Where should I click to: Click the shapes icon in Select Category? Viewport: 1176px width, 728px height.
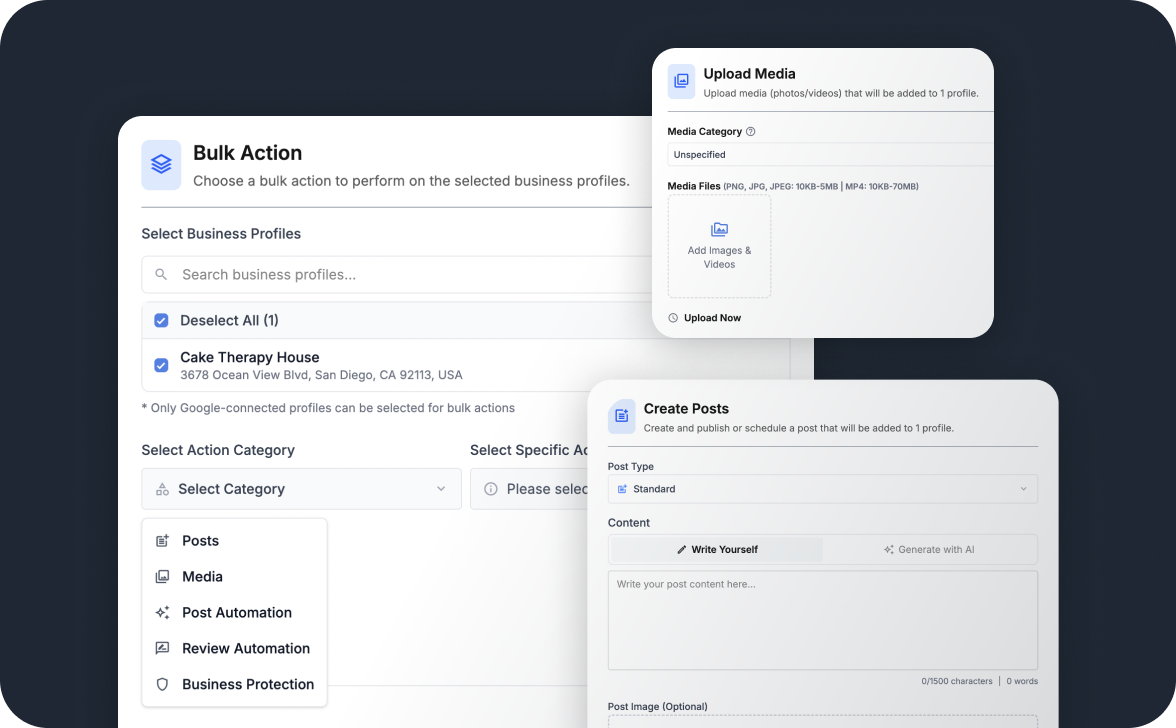coord(162,489)
